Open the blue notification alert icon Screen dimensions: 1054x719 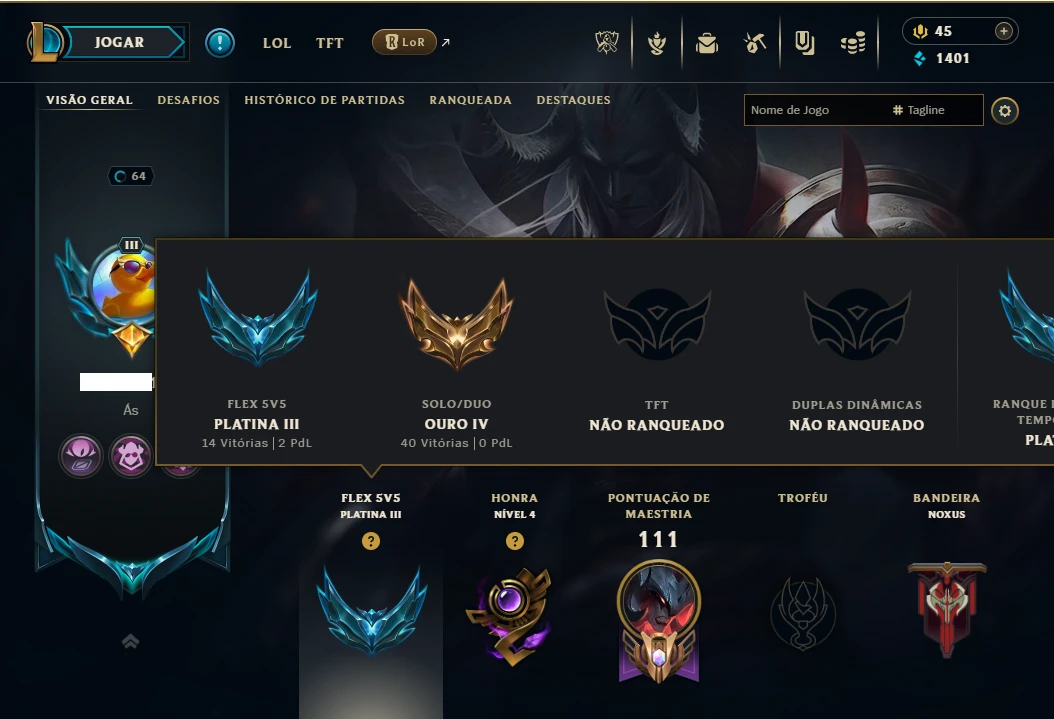coord(220,42)
